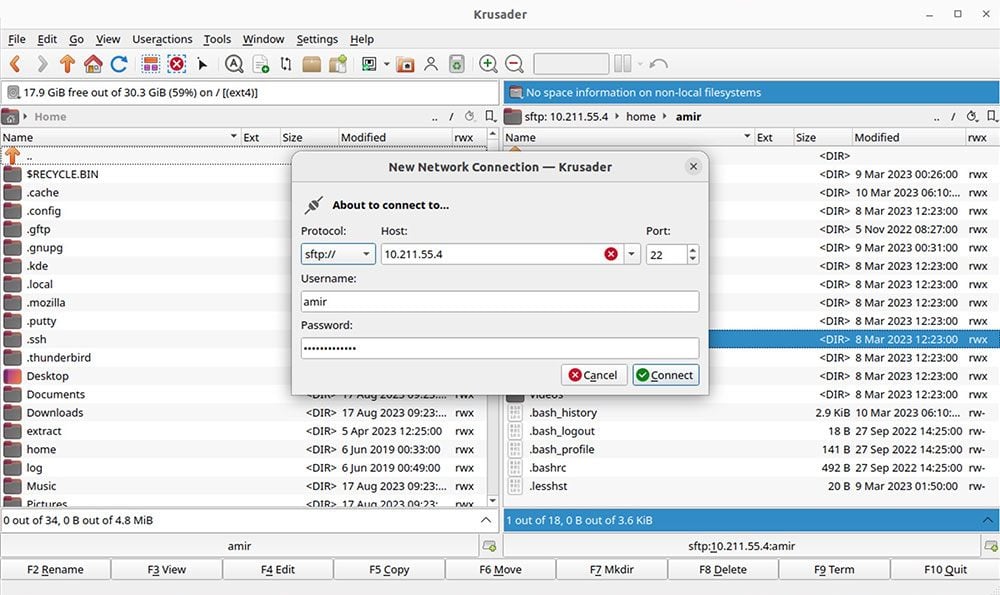
Task: Reload the panel with the refresh icon
Action: [119, 64]
